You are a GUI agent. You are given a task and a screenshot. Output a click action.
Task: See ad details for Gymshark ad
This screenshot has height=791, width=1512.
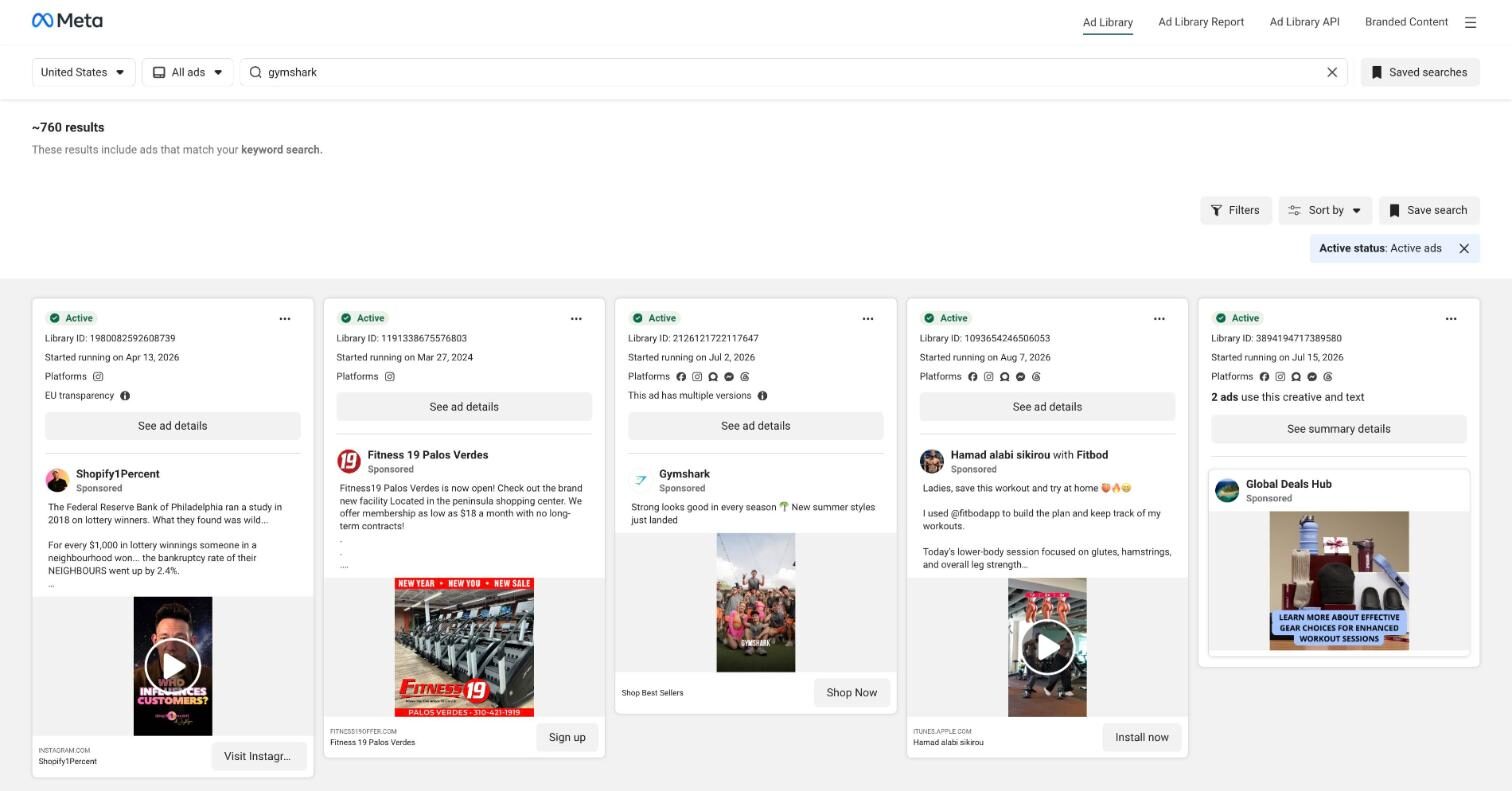(x=756, y=426)
